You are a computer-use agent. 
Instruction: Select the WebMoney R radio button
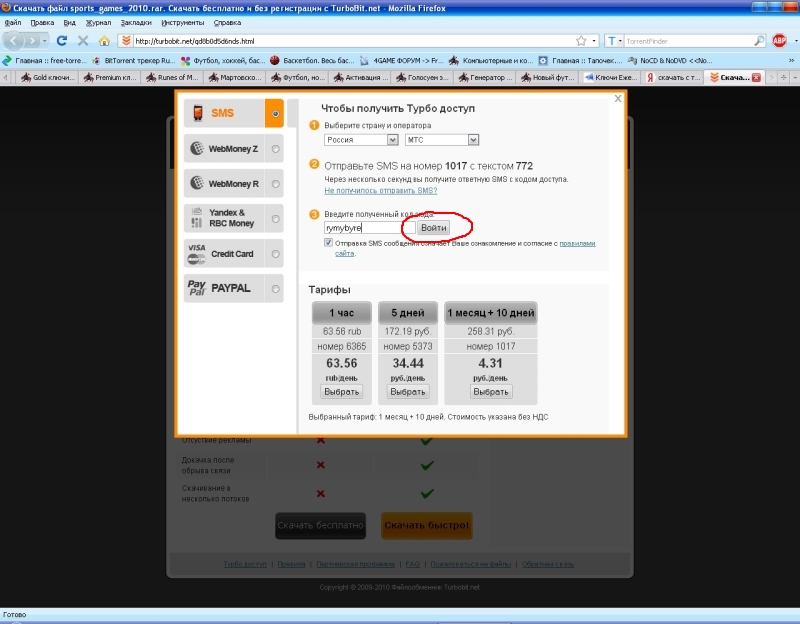(276, 184)
